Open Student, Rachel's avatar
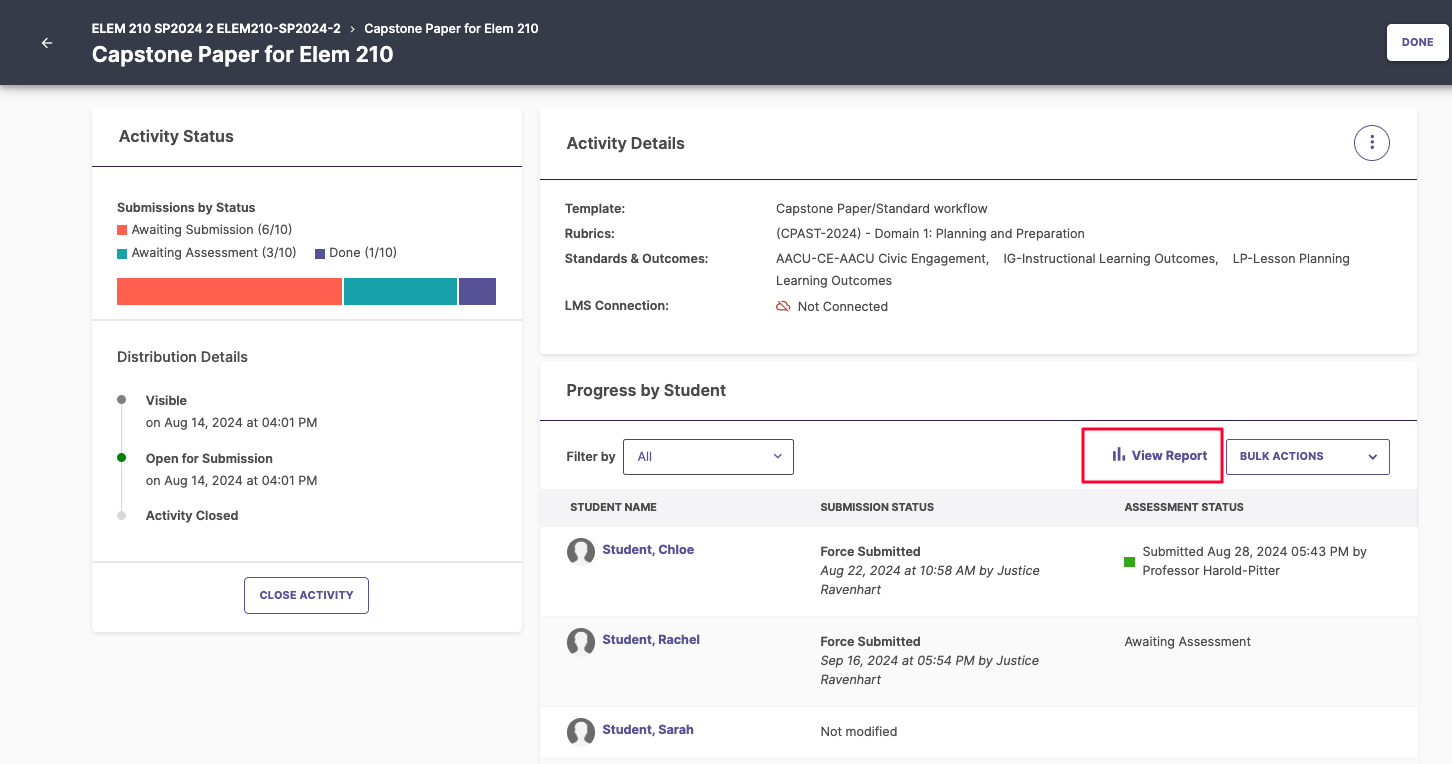 click(581, 642)
